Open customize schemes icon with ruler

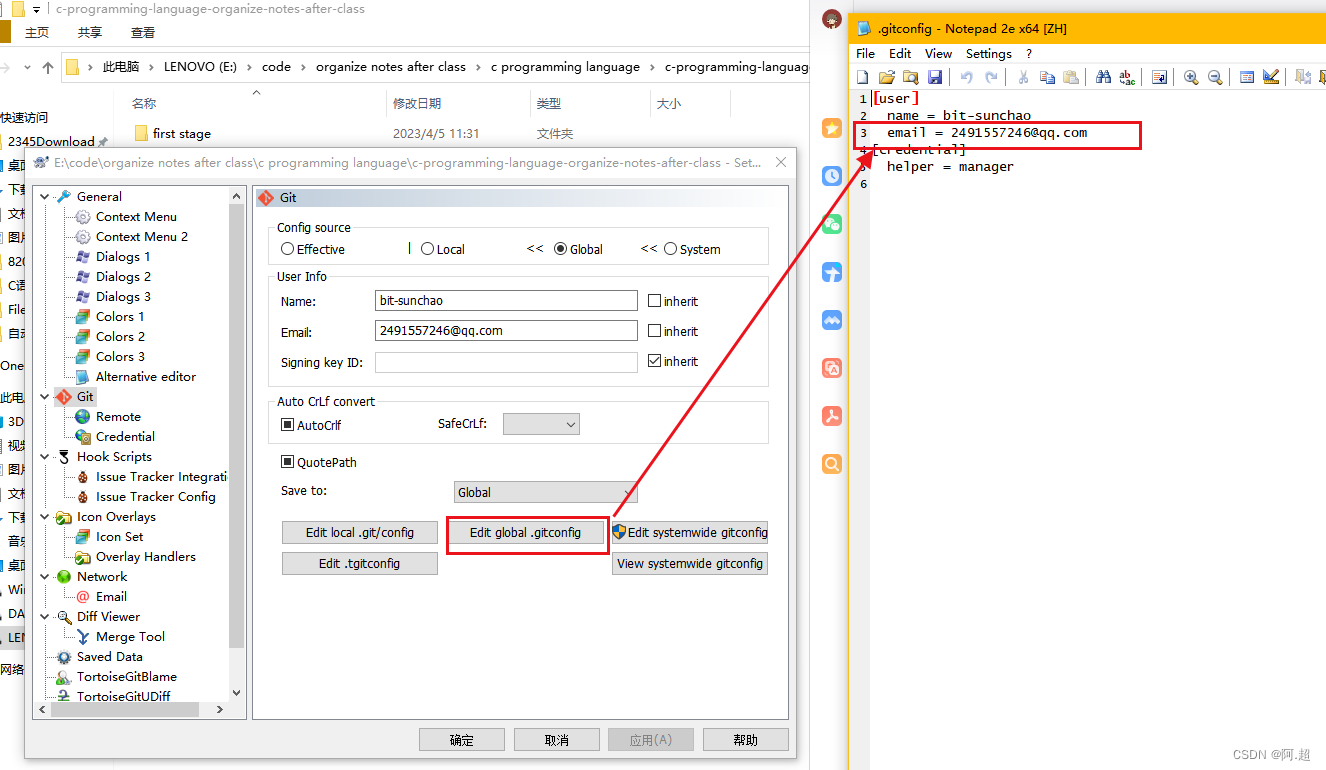(1271, 77)
